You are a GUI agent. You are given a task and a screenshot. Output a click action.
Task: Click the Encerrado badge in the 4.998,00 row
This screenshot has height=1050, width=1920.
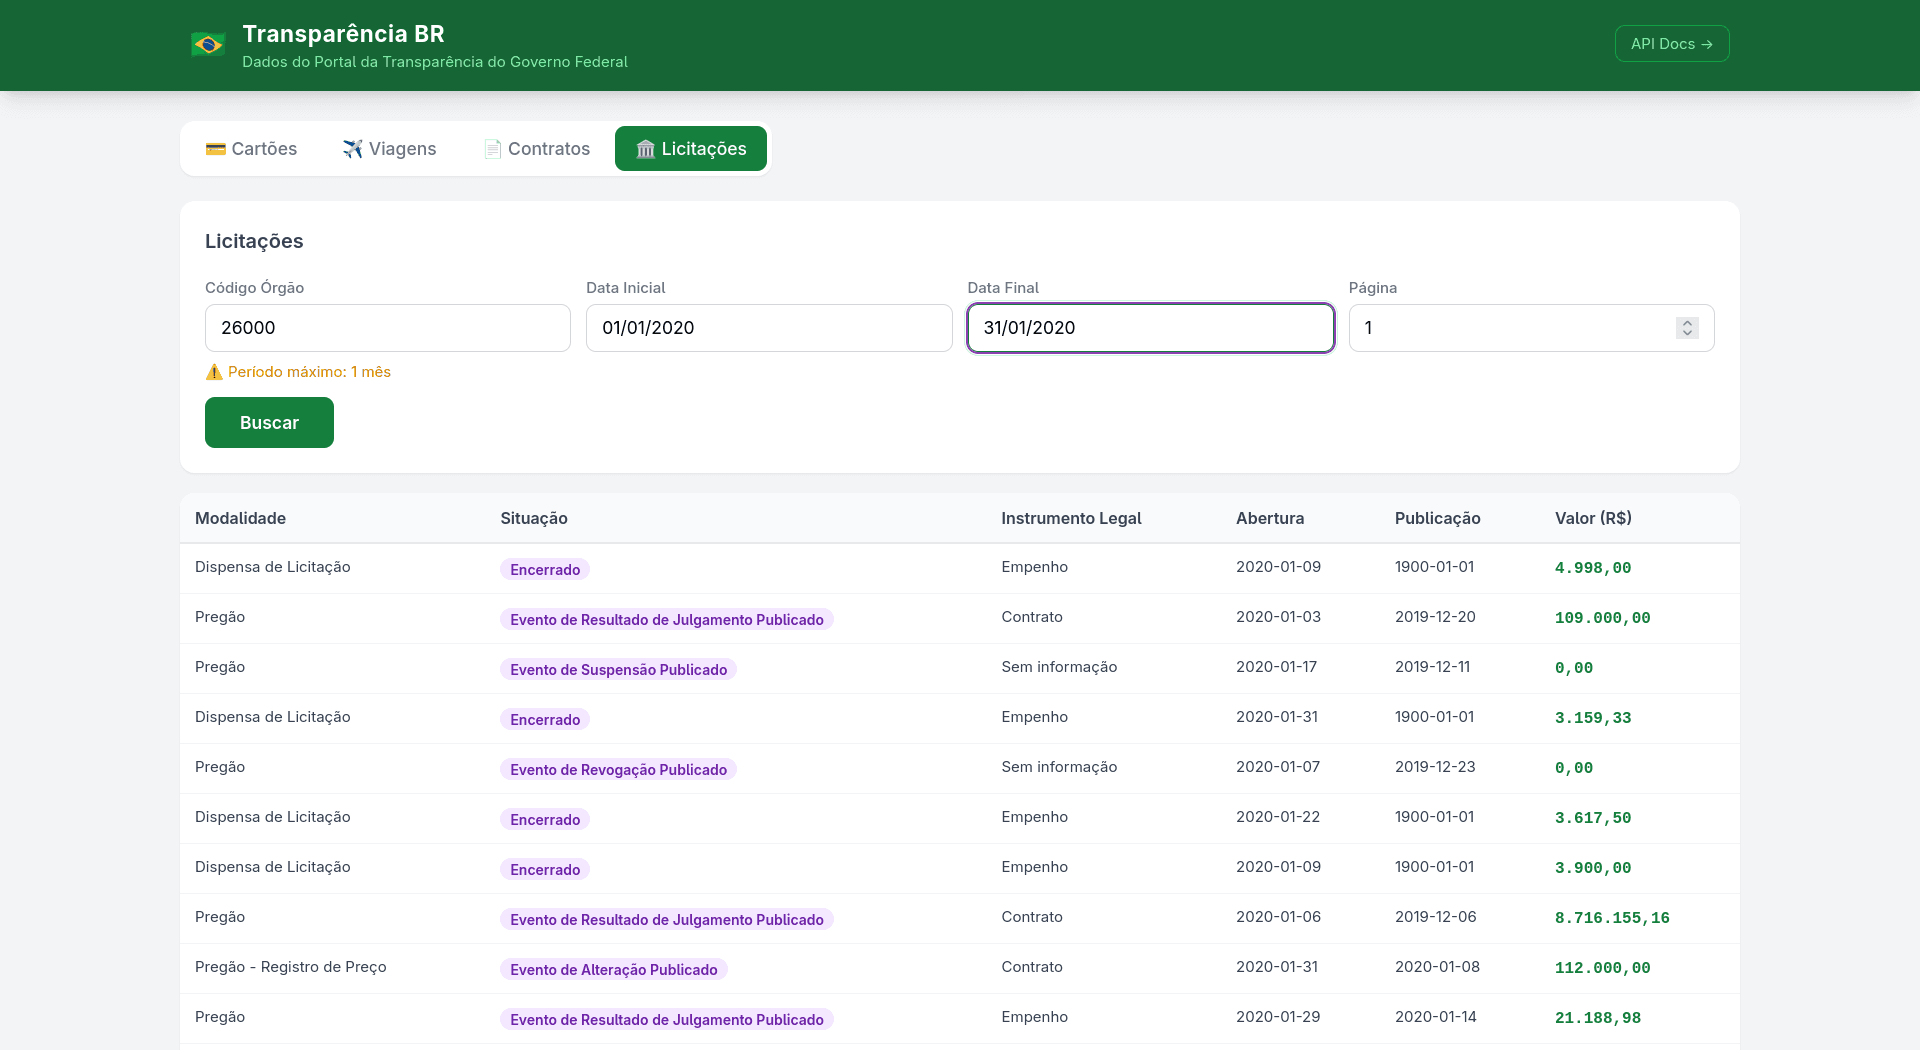(x=545, y=569)
